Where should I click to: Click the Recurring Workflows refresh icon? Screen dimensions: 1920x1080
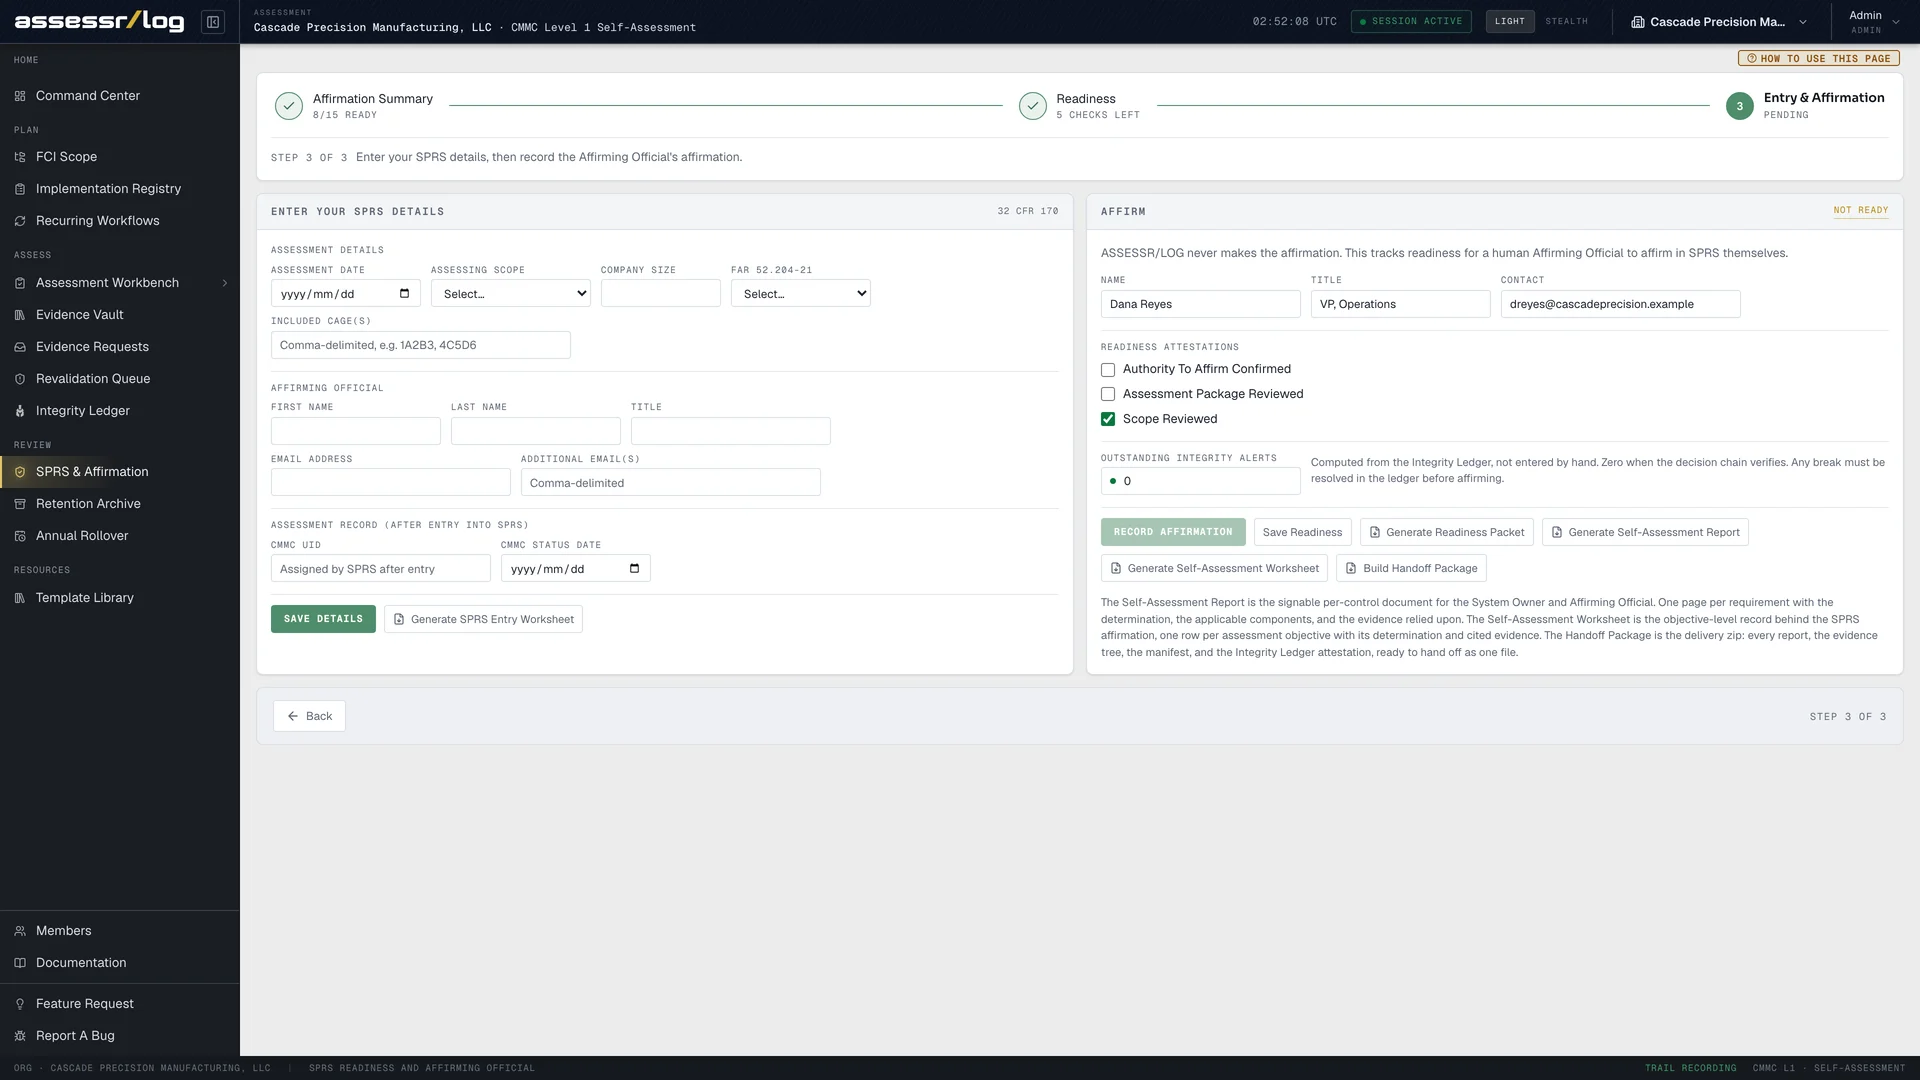coord(20,221)
